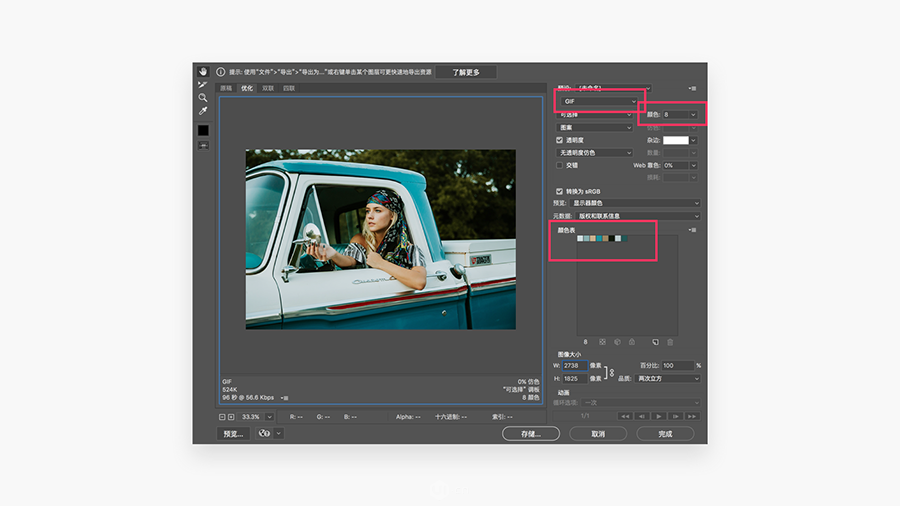This screenshot has width=900, height=506.
Task: Toggle slices visibility icon
Action: [x=203, y=146]
